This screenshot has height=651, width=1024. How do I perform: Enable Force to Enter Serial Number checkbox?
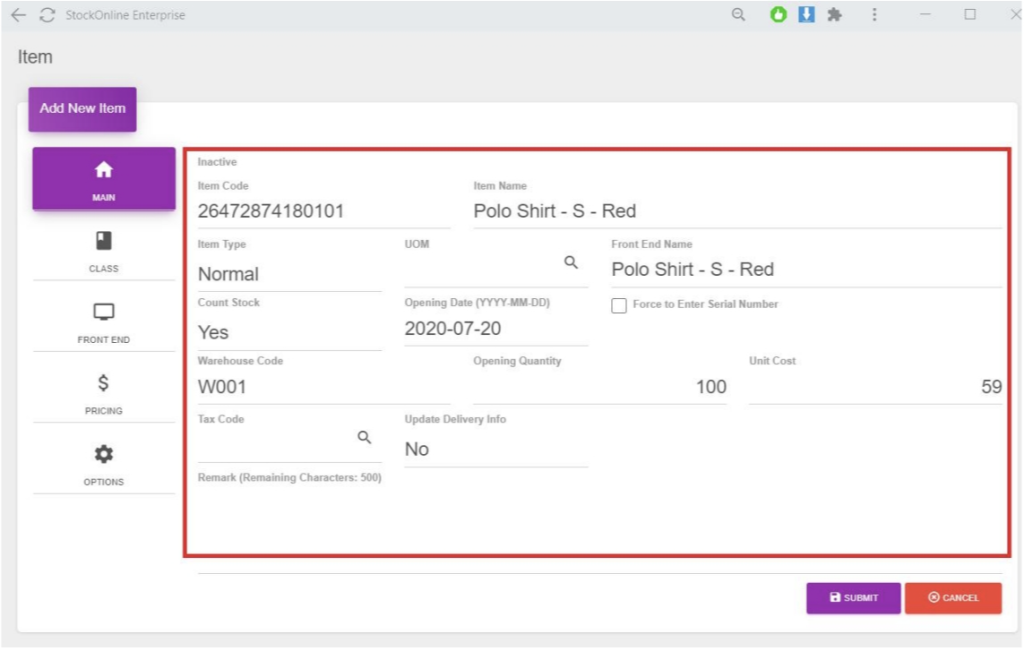(619, 305)
